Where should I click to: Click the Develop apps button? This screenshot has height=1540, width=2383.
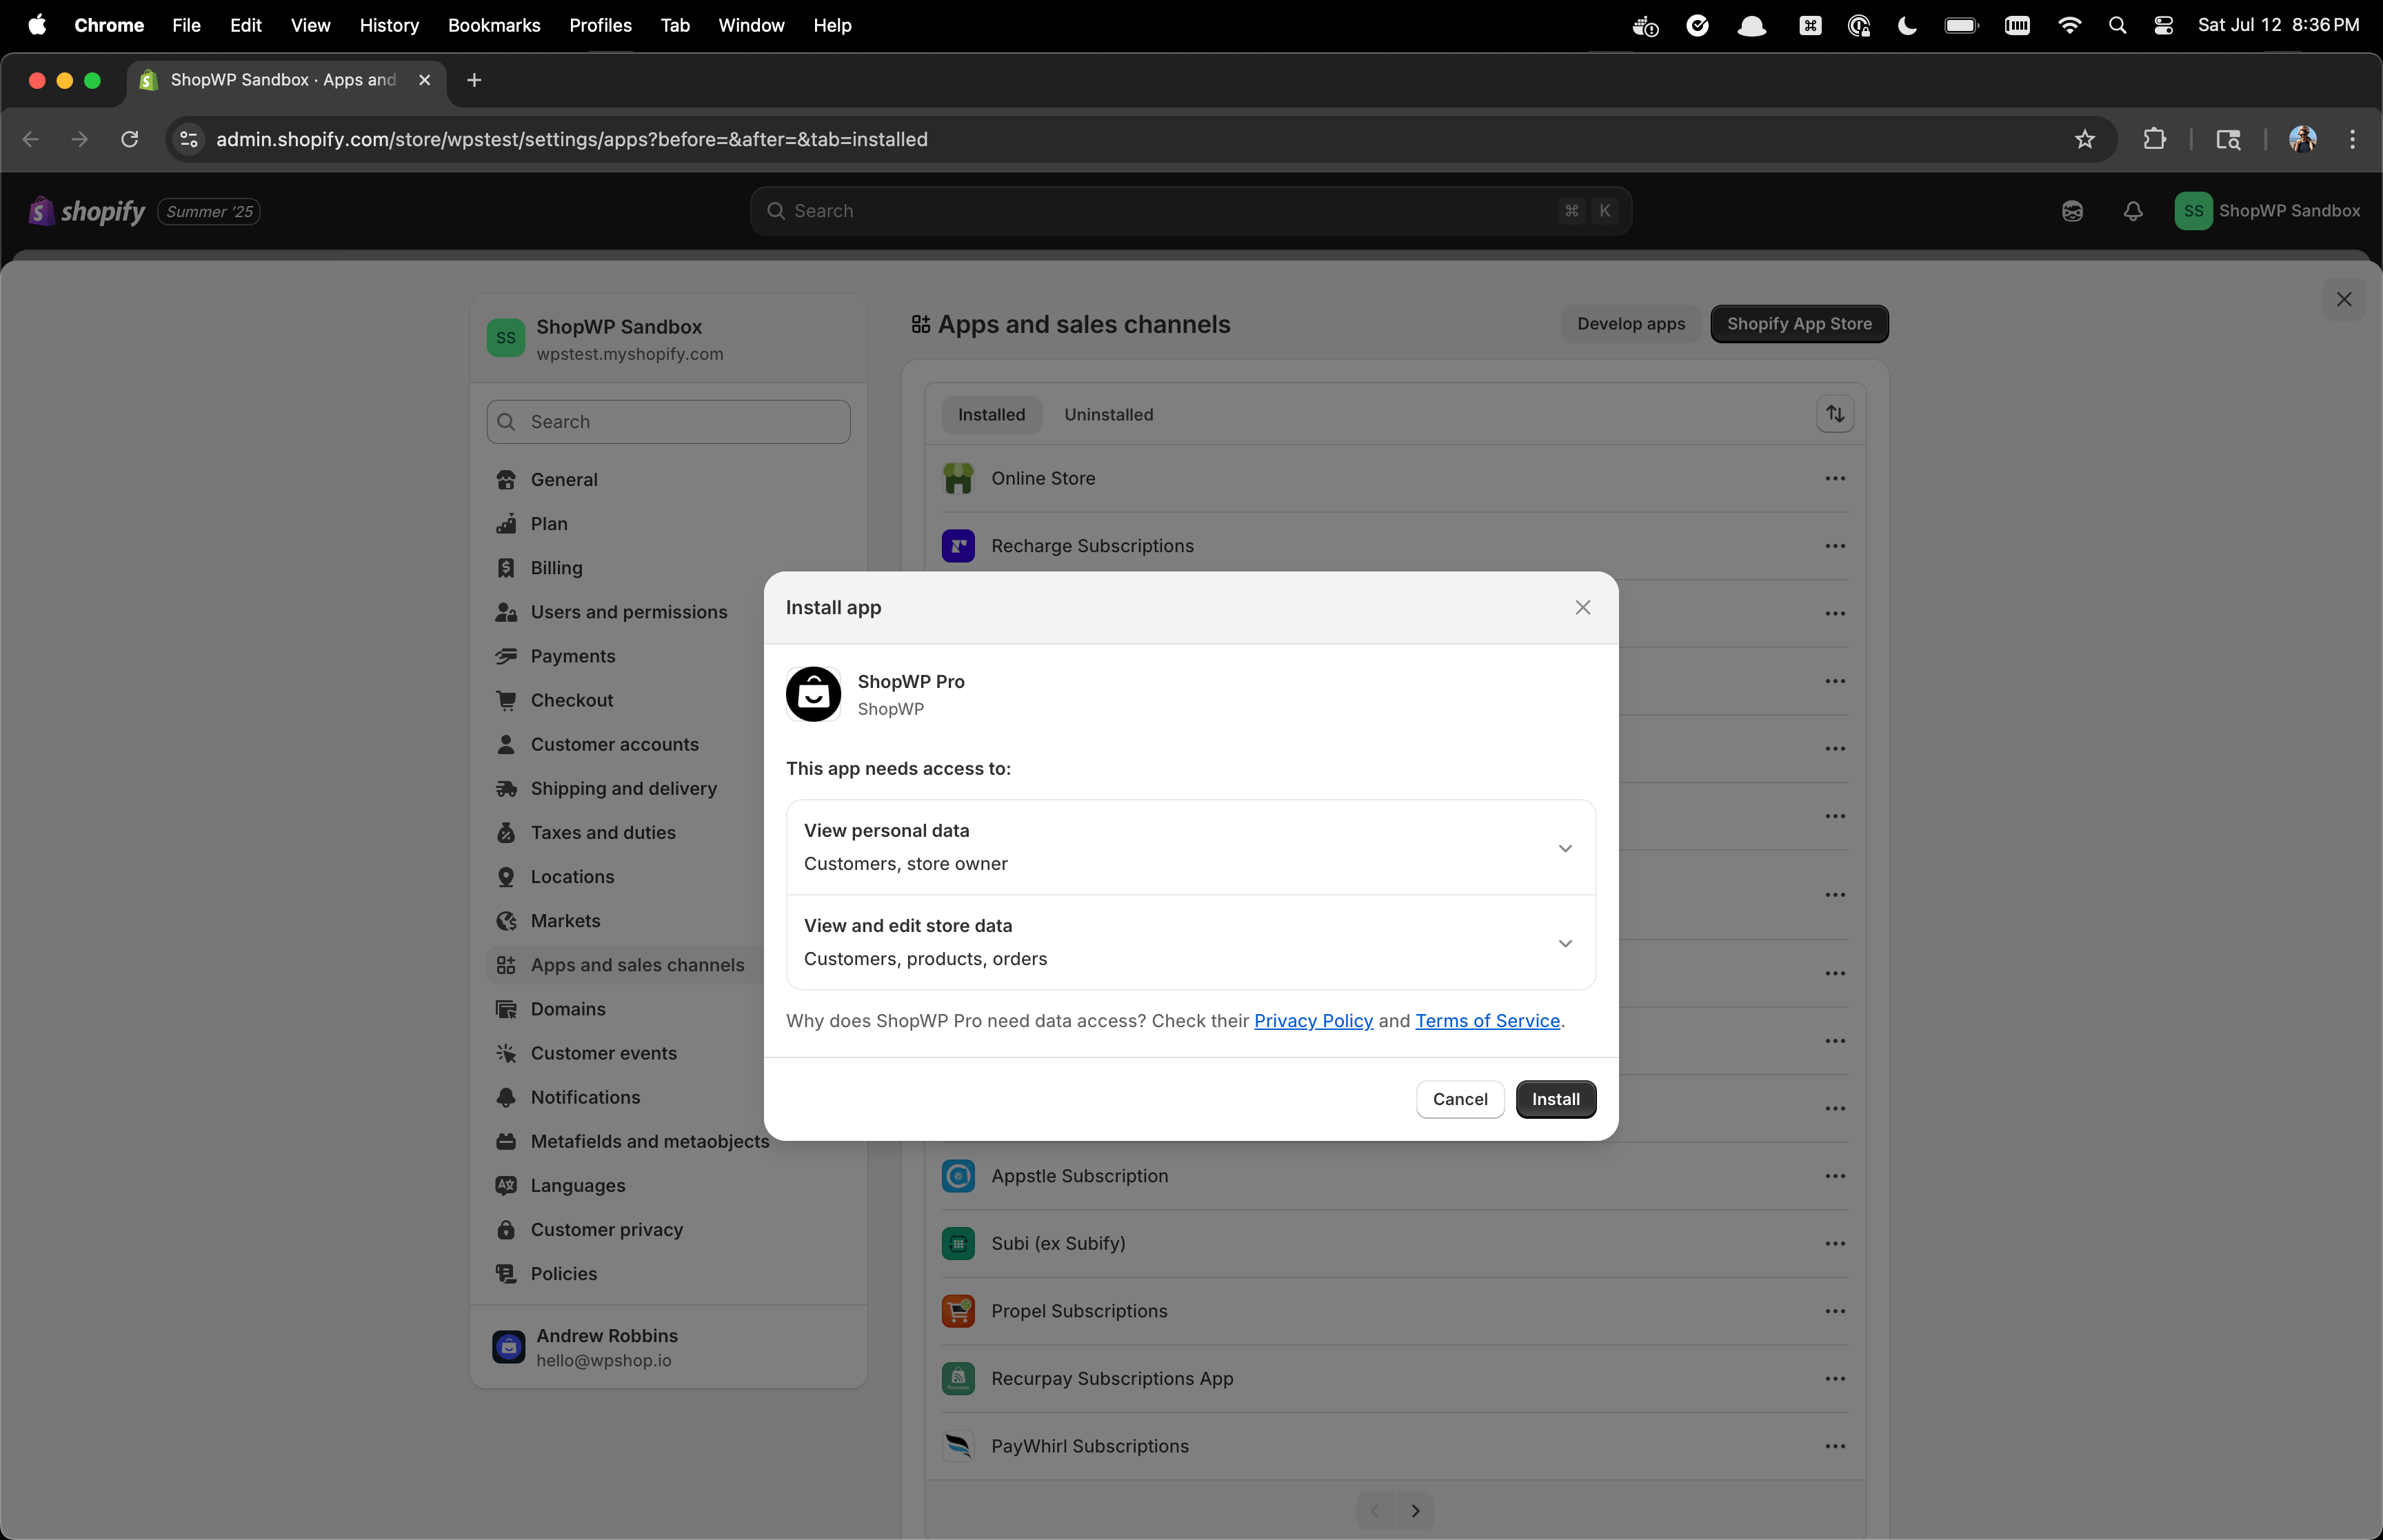1630,324
